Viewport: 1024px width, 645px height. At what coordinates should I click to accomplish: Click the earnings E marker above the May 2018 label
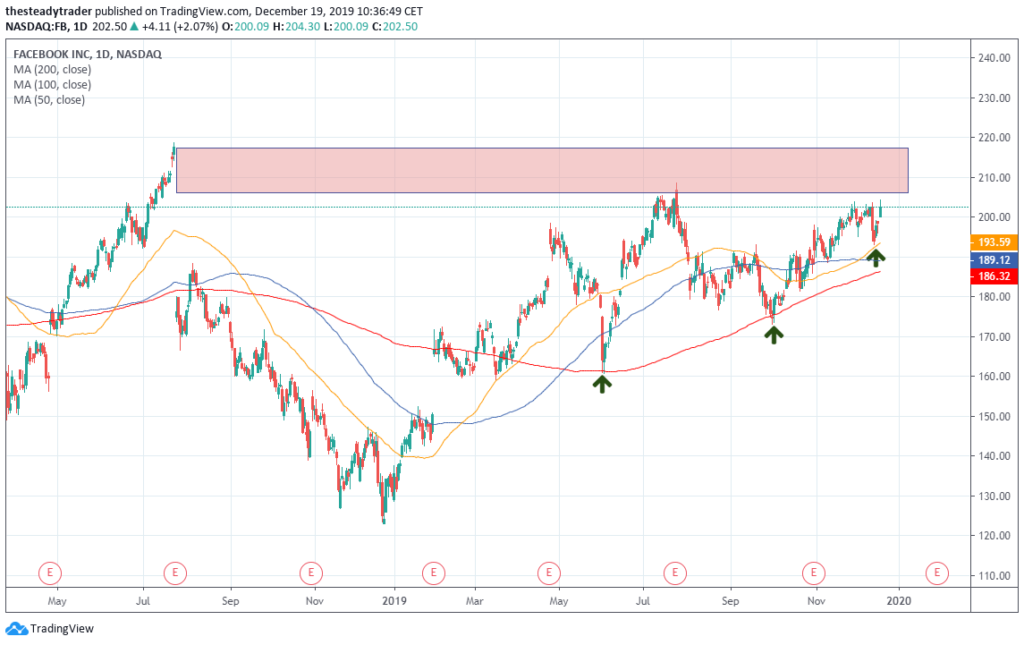50,573
